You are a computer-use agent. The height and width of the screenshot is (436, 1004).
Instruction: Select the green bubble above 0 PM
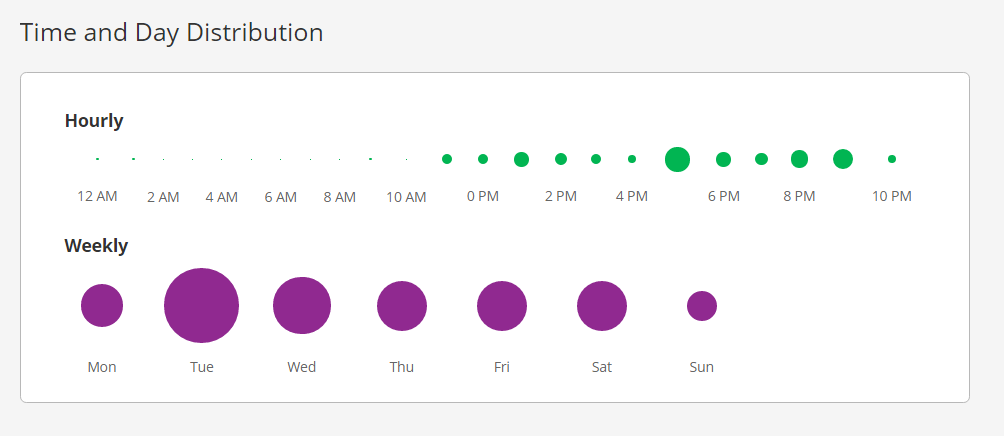coord(483,159)
